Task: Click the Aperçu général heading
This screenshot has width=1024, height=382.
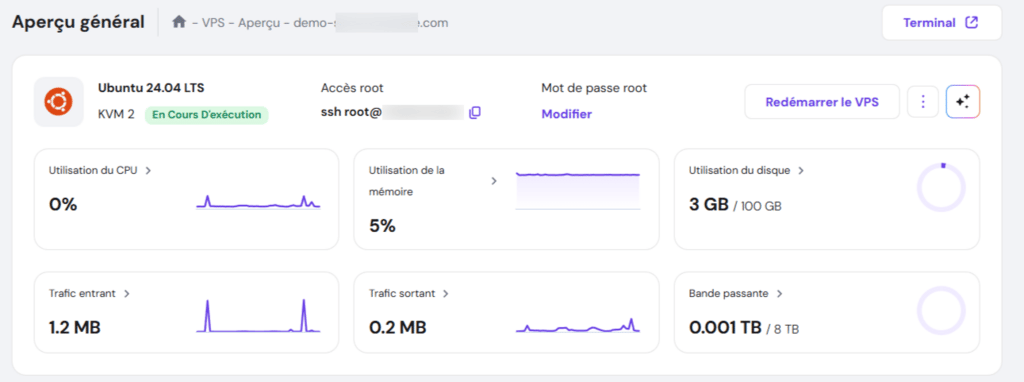Action: (78, 22)
